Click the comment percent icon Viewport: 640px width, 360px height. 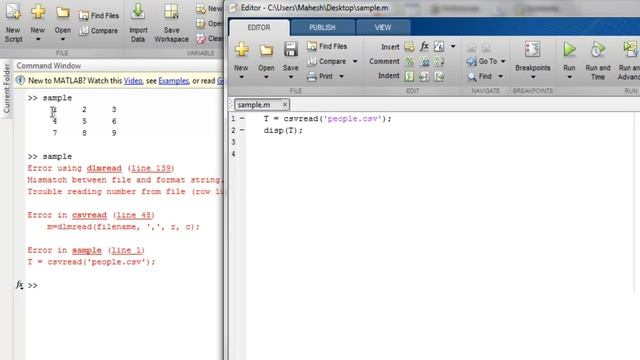(x=409, y=62)
